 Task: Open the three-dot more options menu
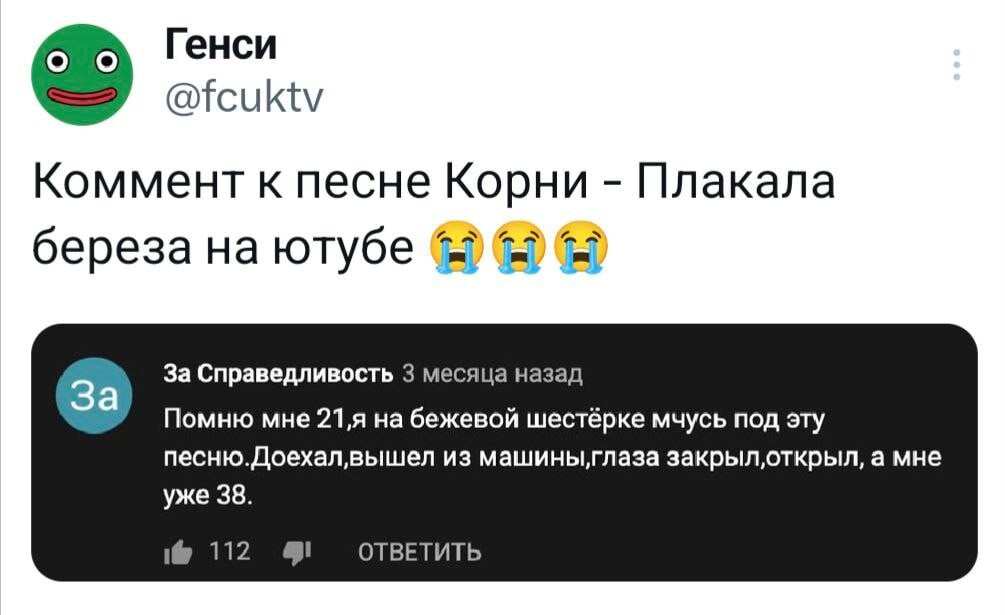click(x=957, y=64)
